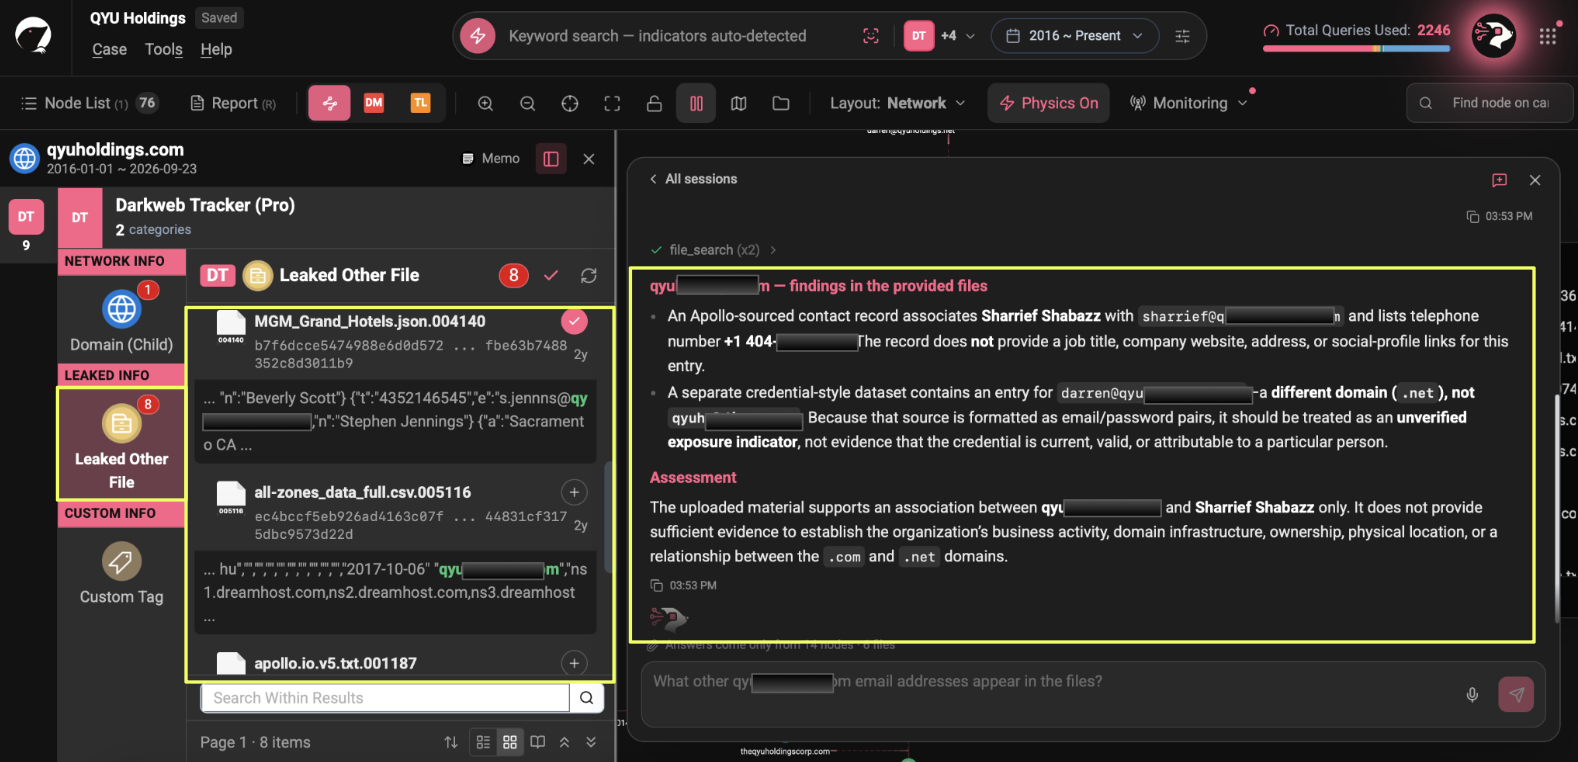Open the map view icon
1578x762 pixels.
(x=739, y=103)
